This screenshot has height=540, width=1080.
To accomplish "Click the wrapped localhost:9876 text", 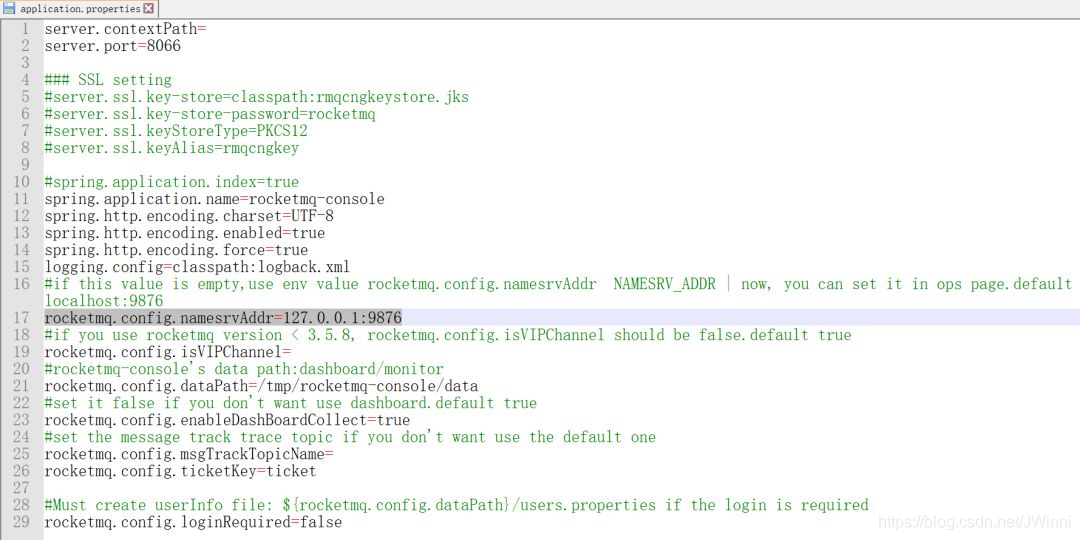I will click(104, 301).
